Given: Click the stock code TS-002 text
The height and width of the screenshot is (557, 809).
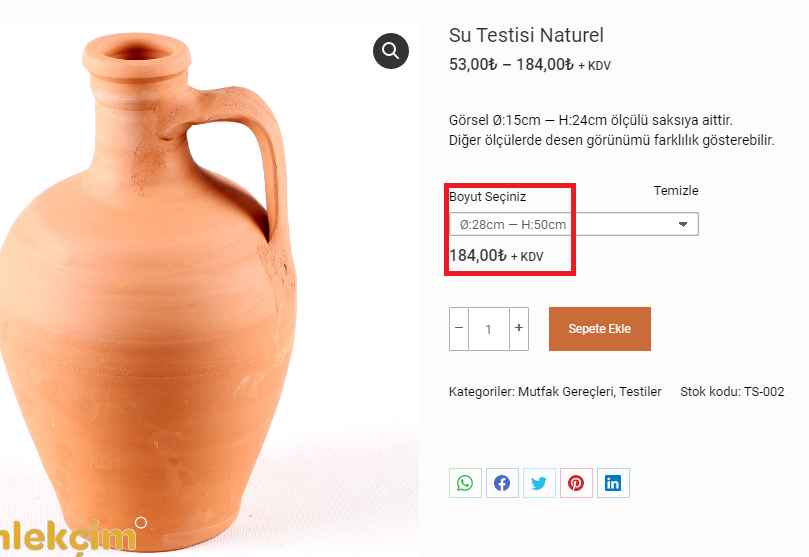Looking at the screenshot, I should [763, 392].
